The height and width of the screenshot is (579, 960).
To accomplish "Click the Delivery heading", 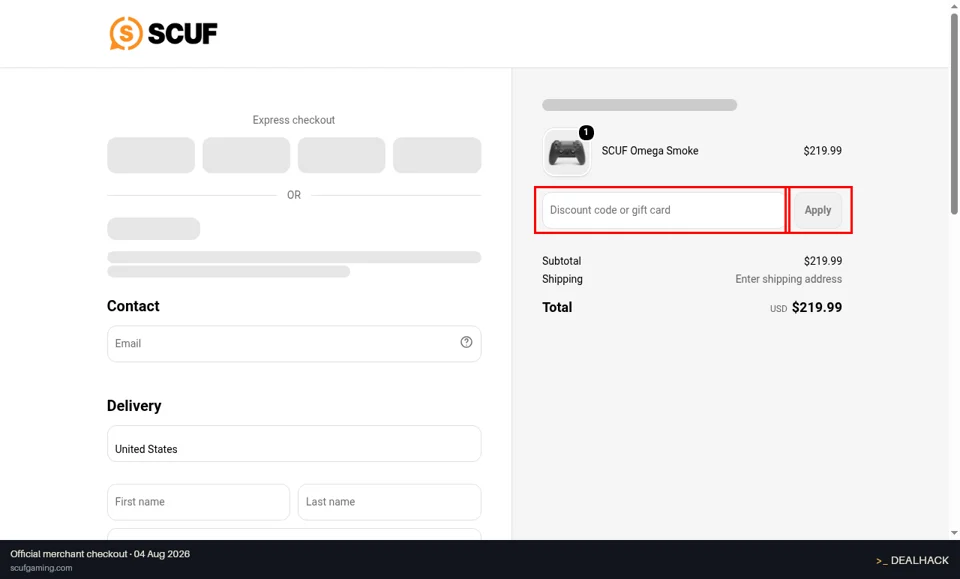I will tap(134, 406).
